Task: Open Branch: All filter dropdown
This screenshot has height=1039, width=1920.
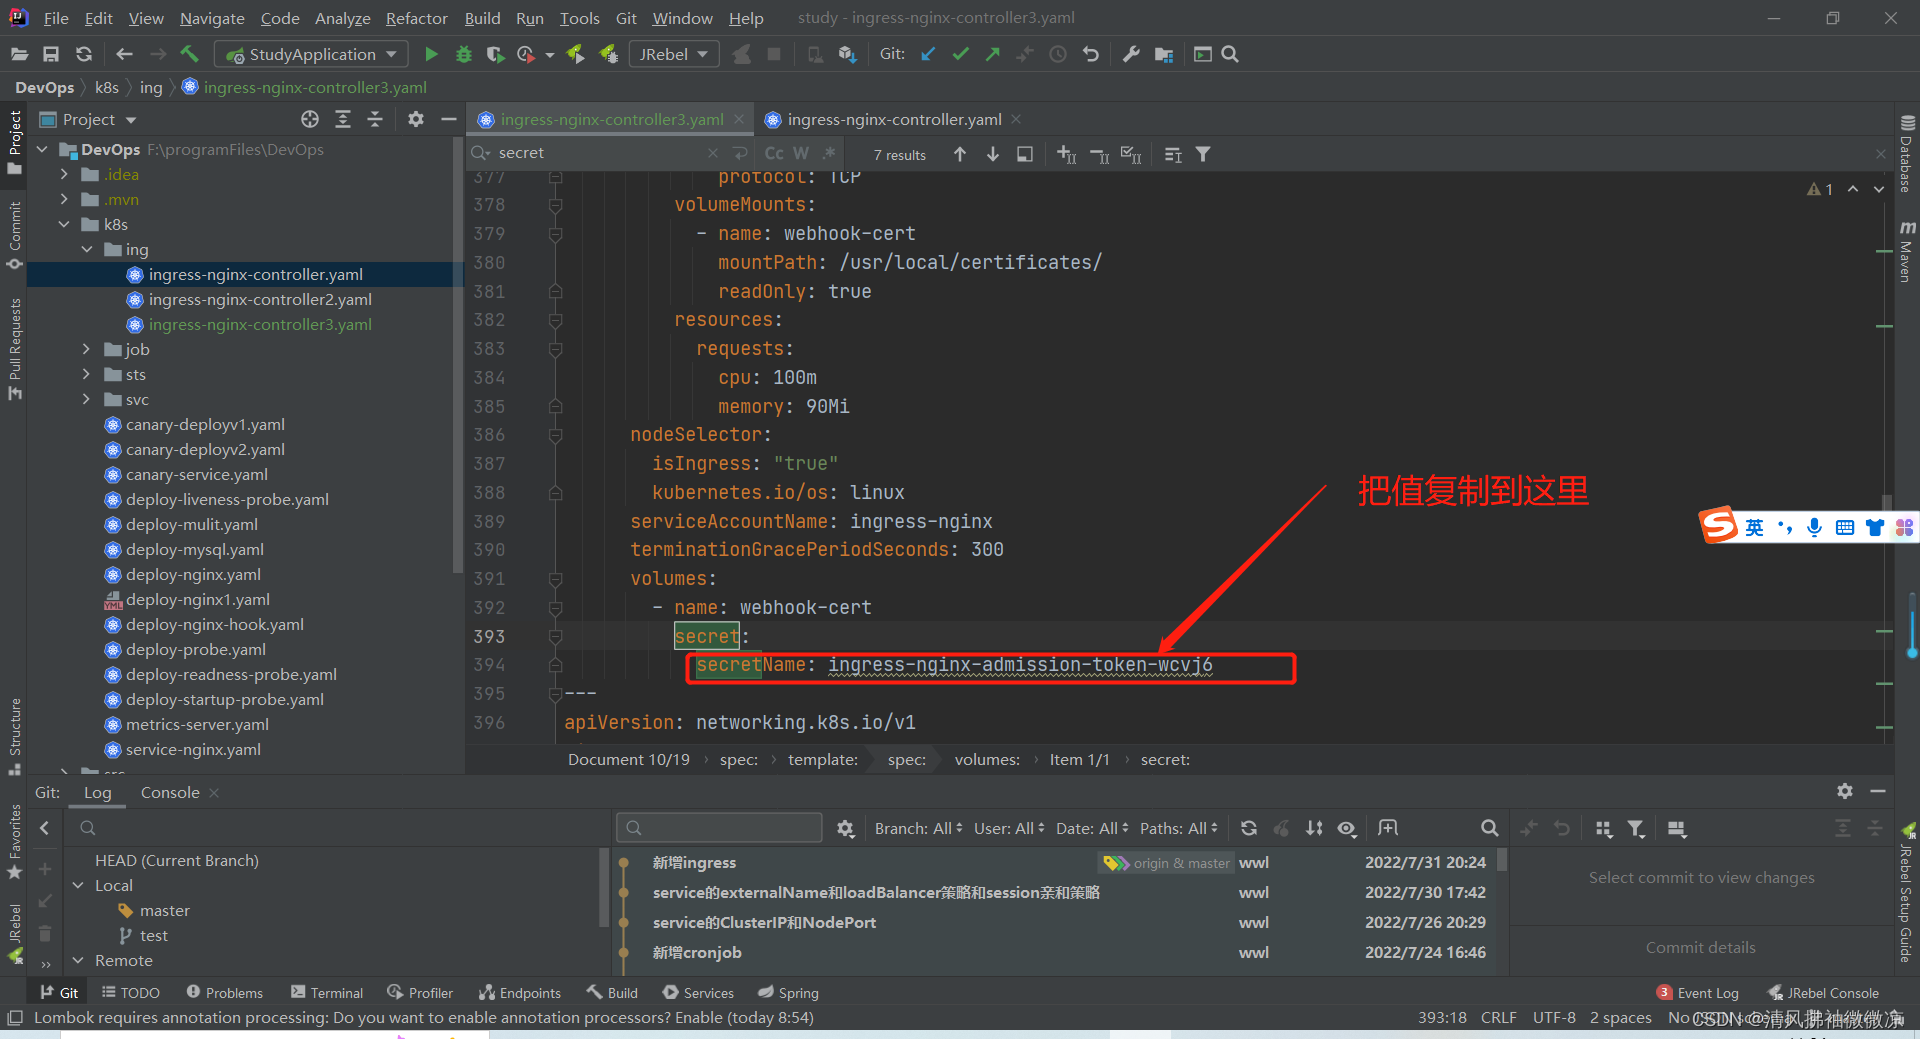Action: pos(918,828)
